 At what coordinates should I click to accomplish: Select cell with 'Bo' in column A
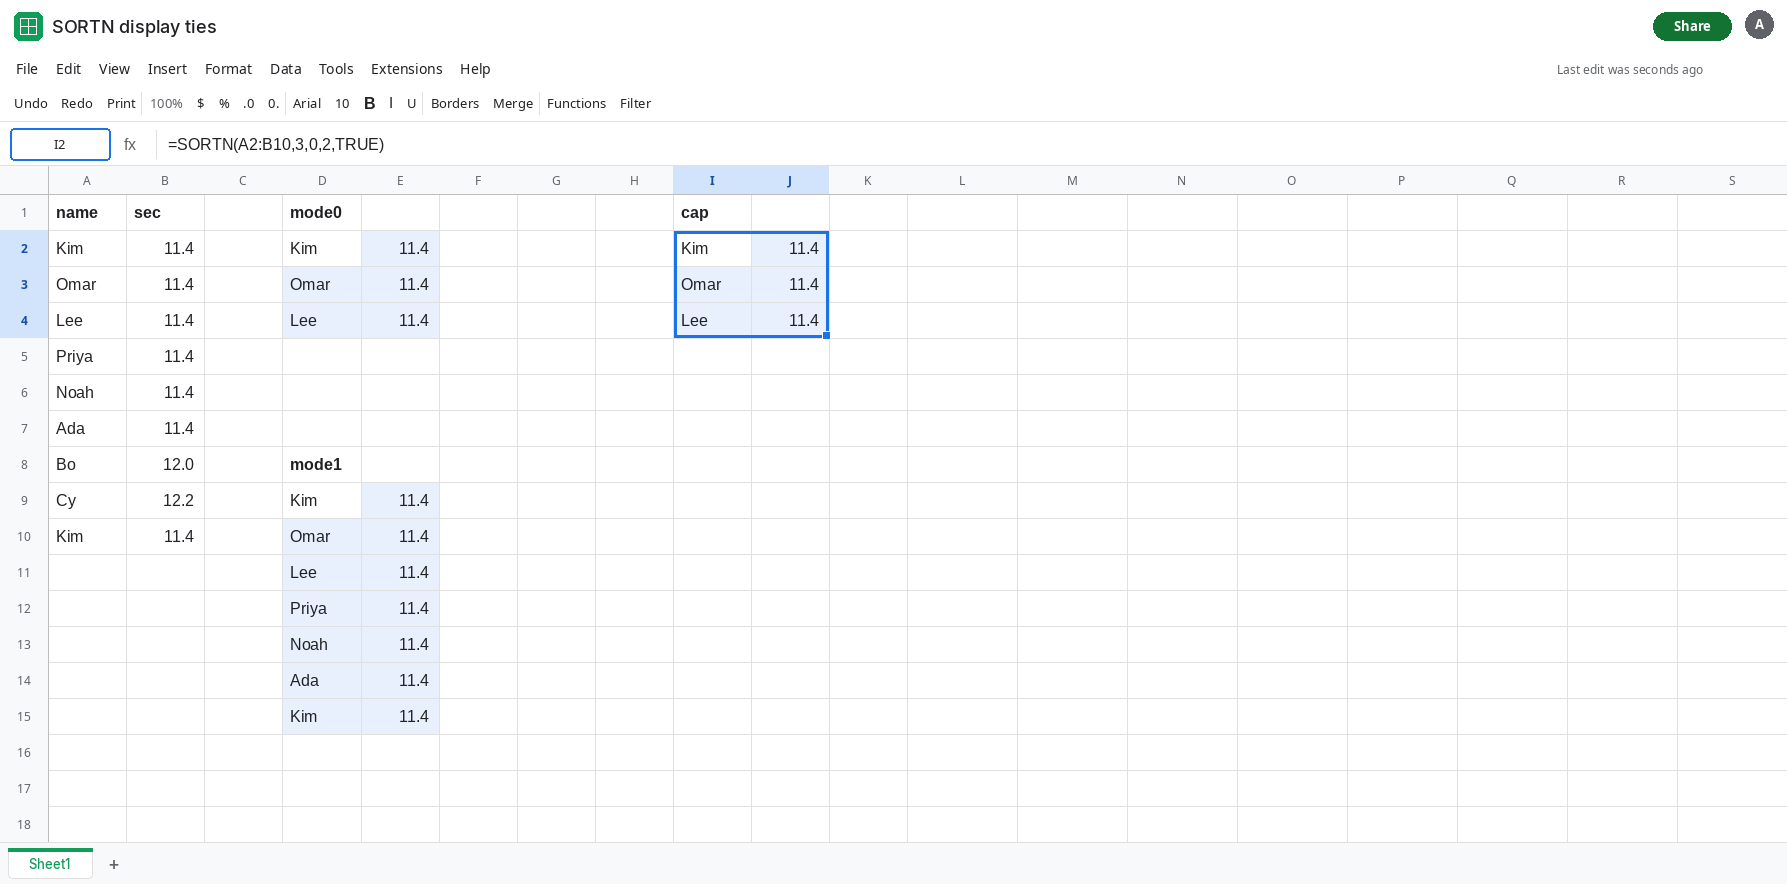tap(87, 465)
